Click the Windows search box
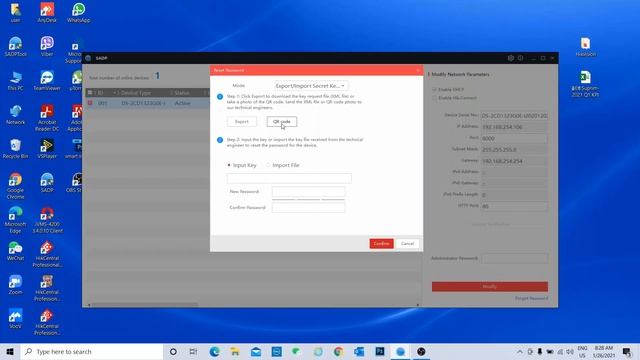Viewport: 640px width, 360px height. (92, 351)
